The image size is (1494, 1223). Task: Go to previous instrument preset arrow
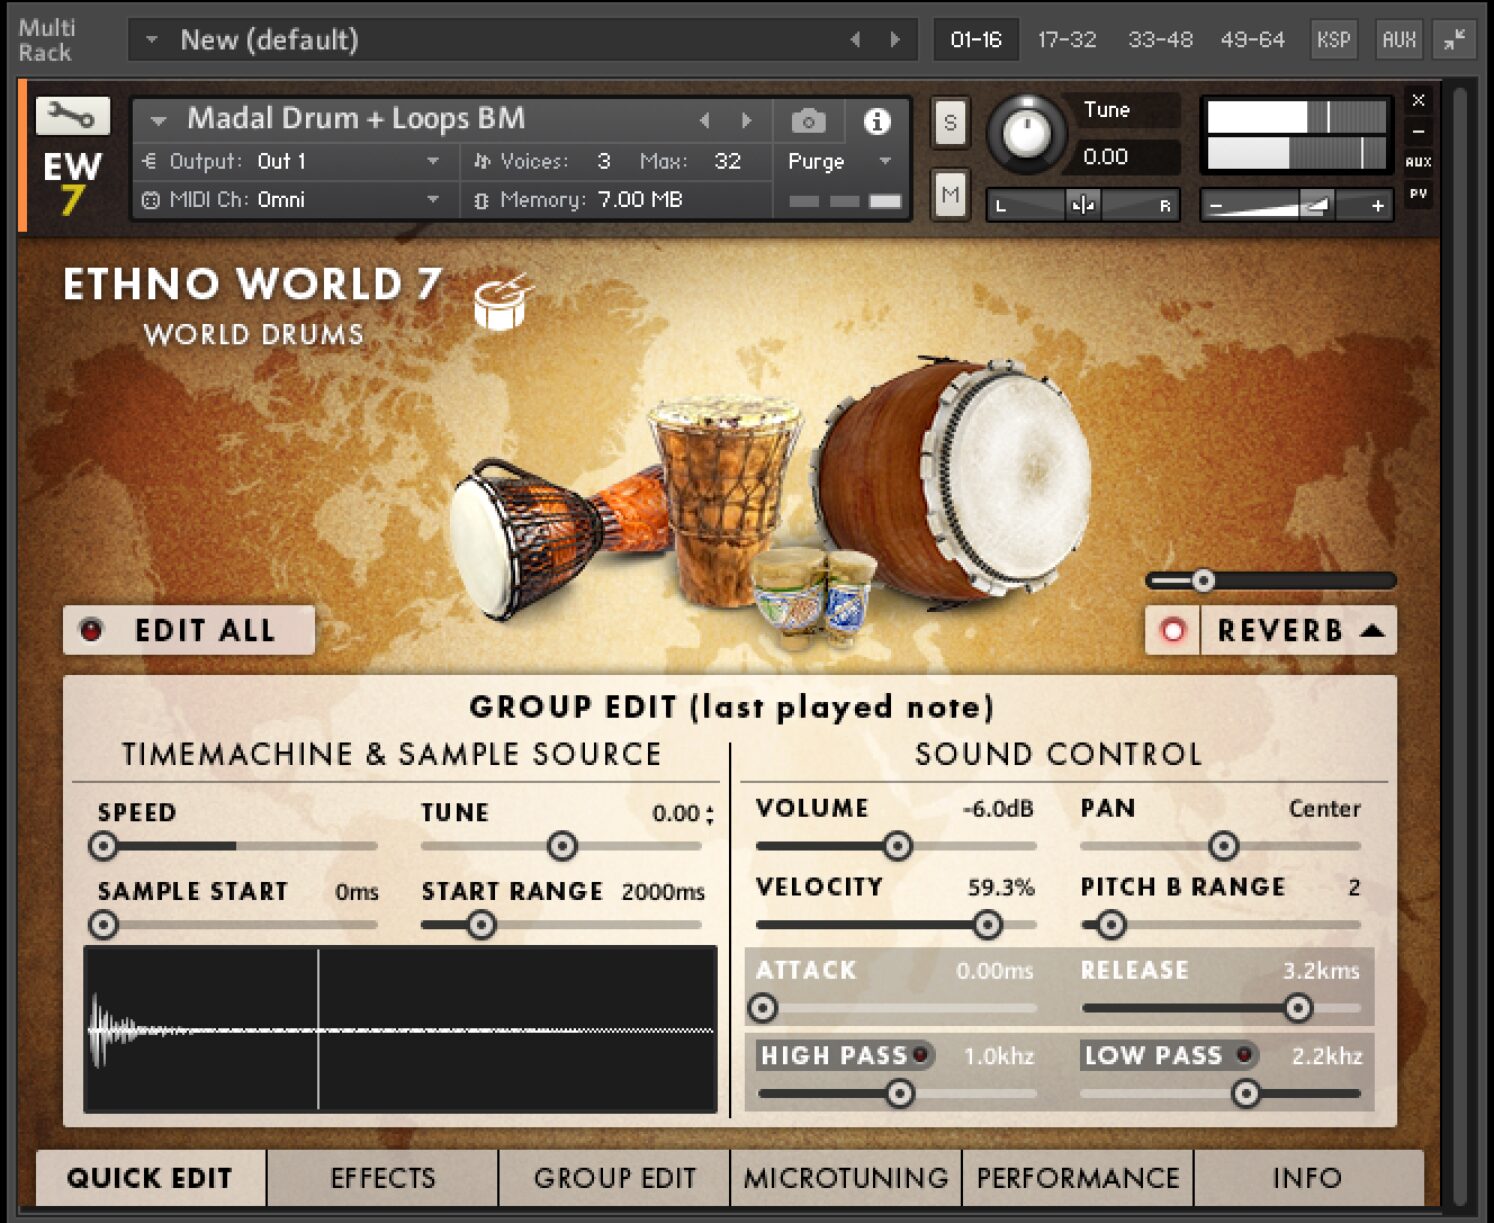705,120
